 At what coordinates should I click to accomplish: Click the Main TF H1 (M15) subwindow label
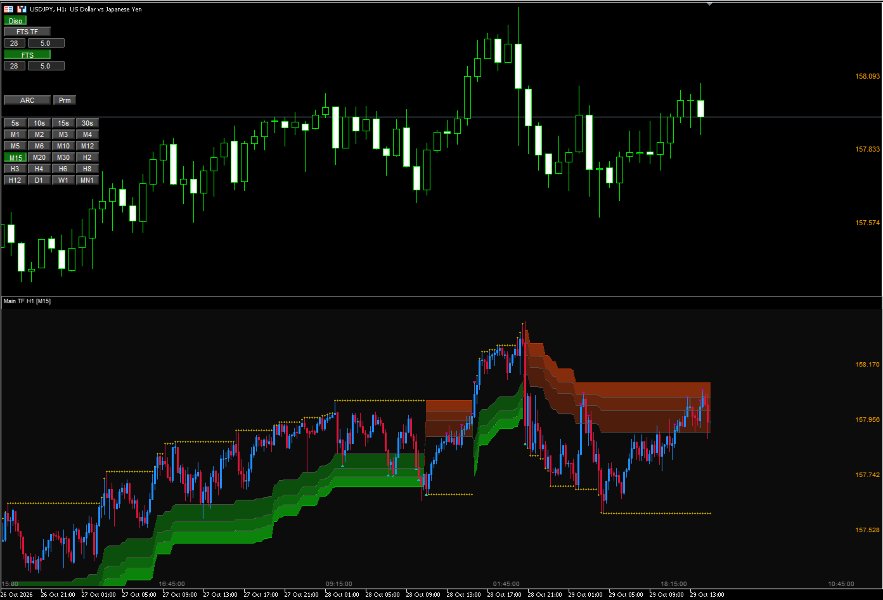(27, 301)
